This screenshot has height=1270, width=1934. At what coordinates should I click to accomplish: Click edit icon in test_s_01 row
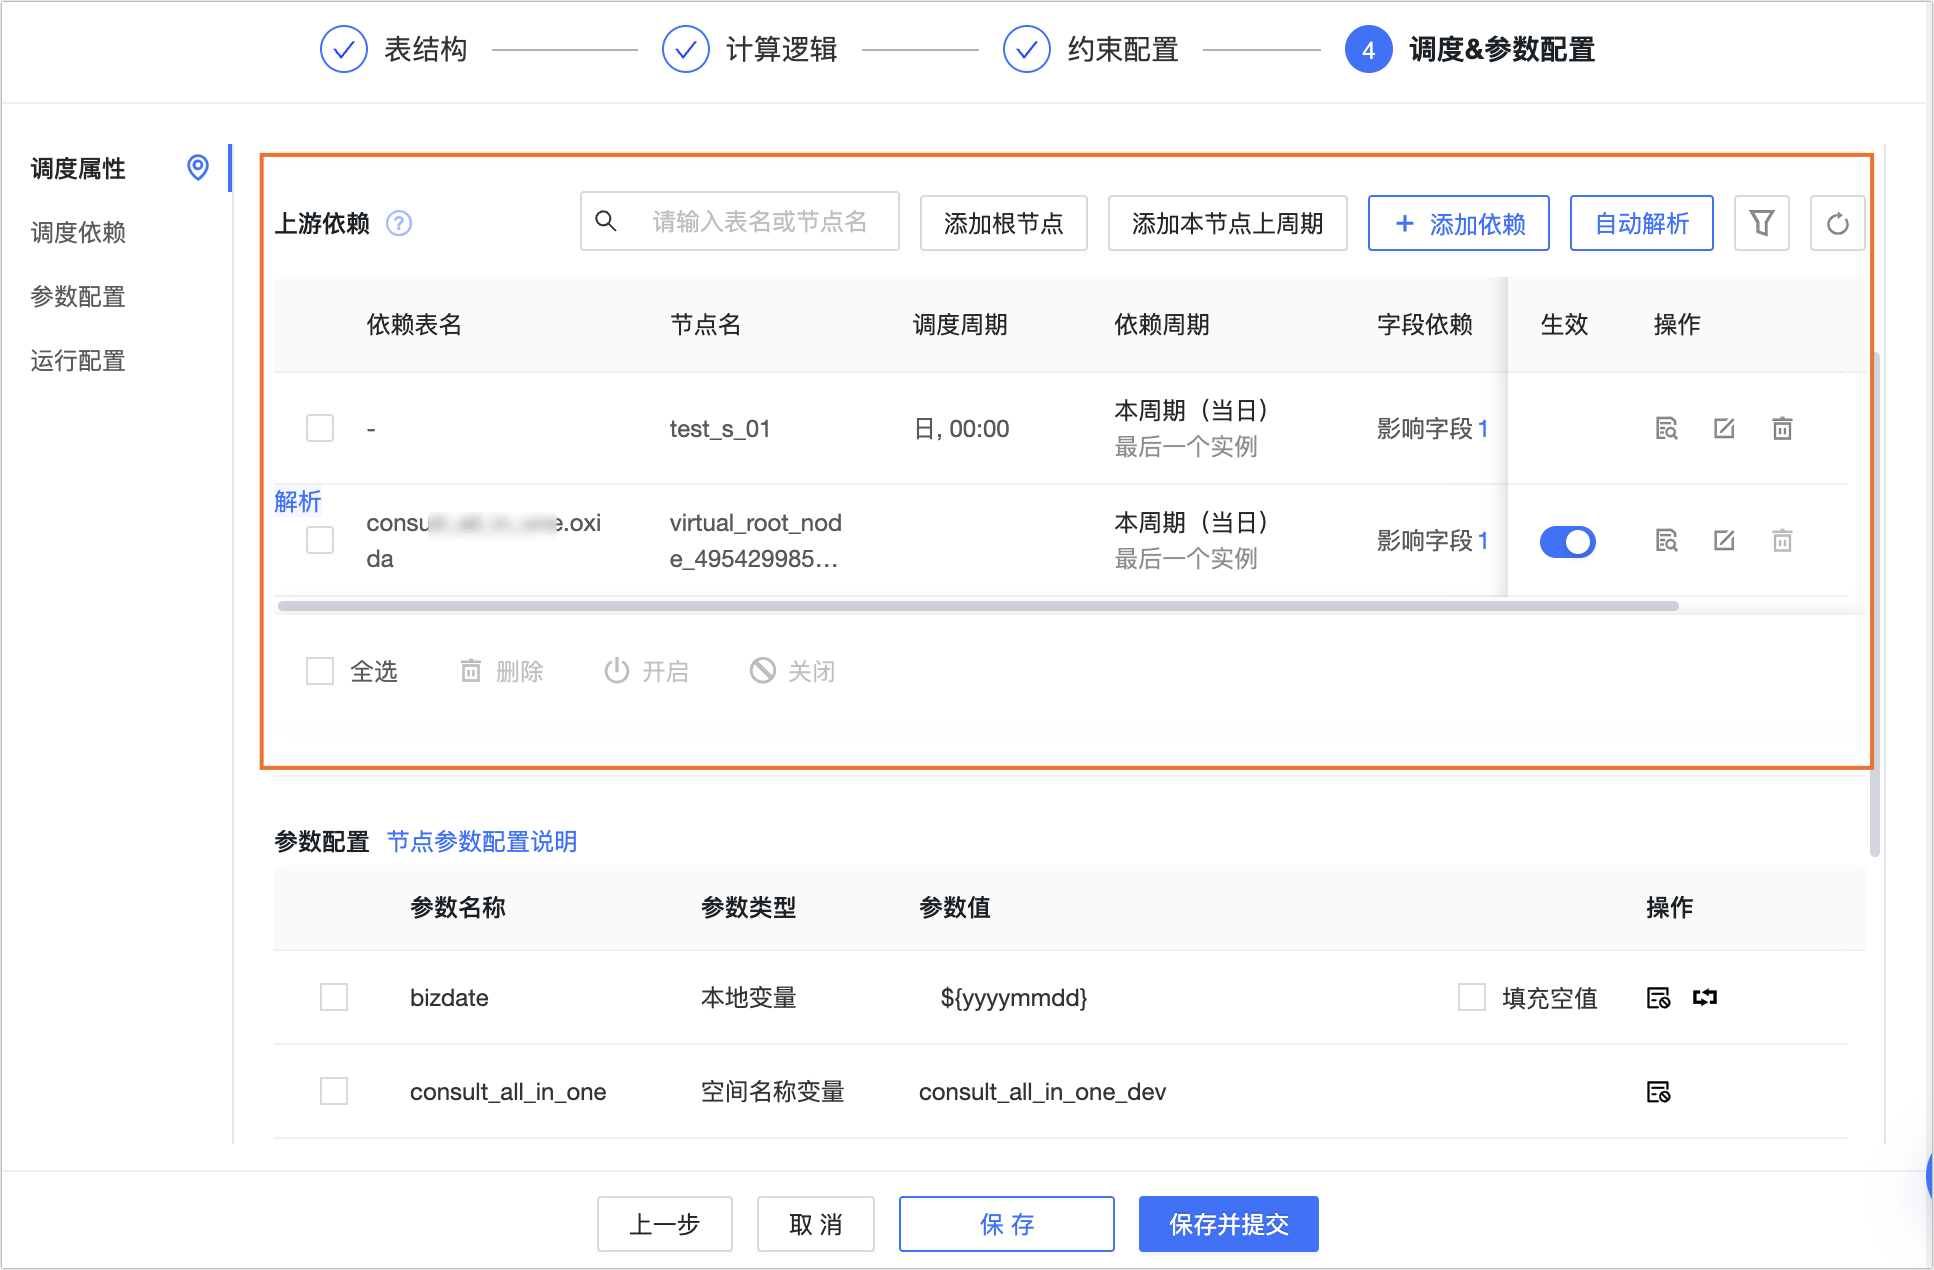click(1724, 429)
